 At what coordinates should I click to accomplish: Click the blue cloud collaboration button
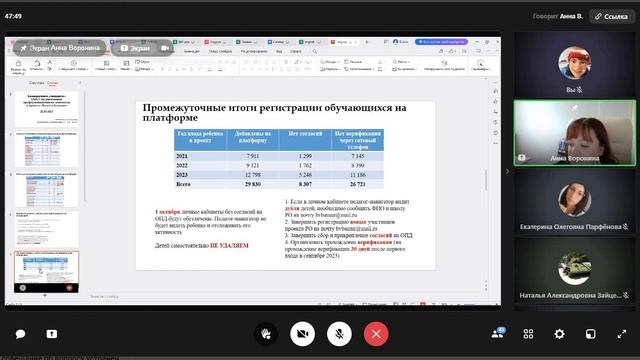[x=441, y=42]
